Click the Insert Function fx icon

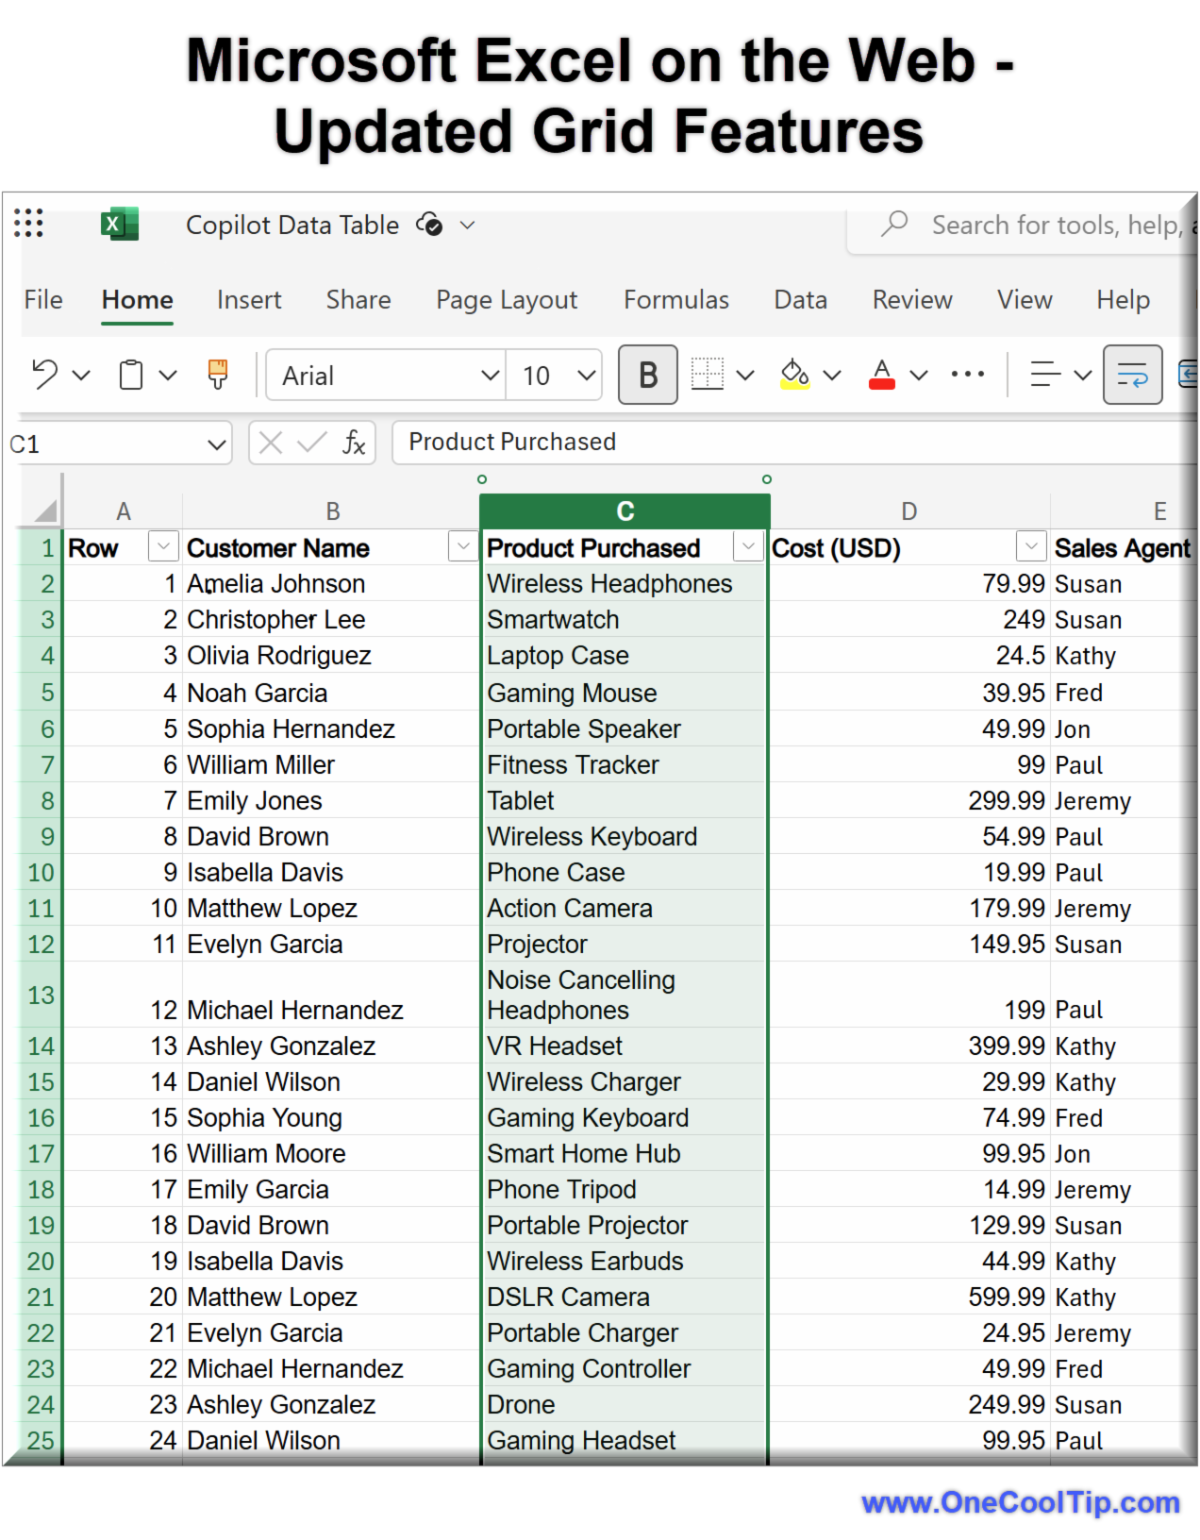(x=354, y=443)
